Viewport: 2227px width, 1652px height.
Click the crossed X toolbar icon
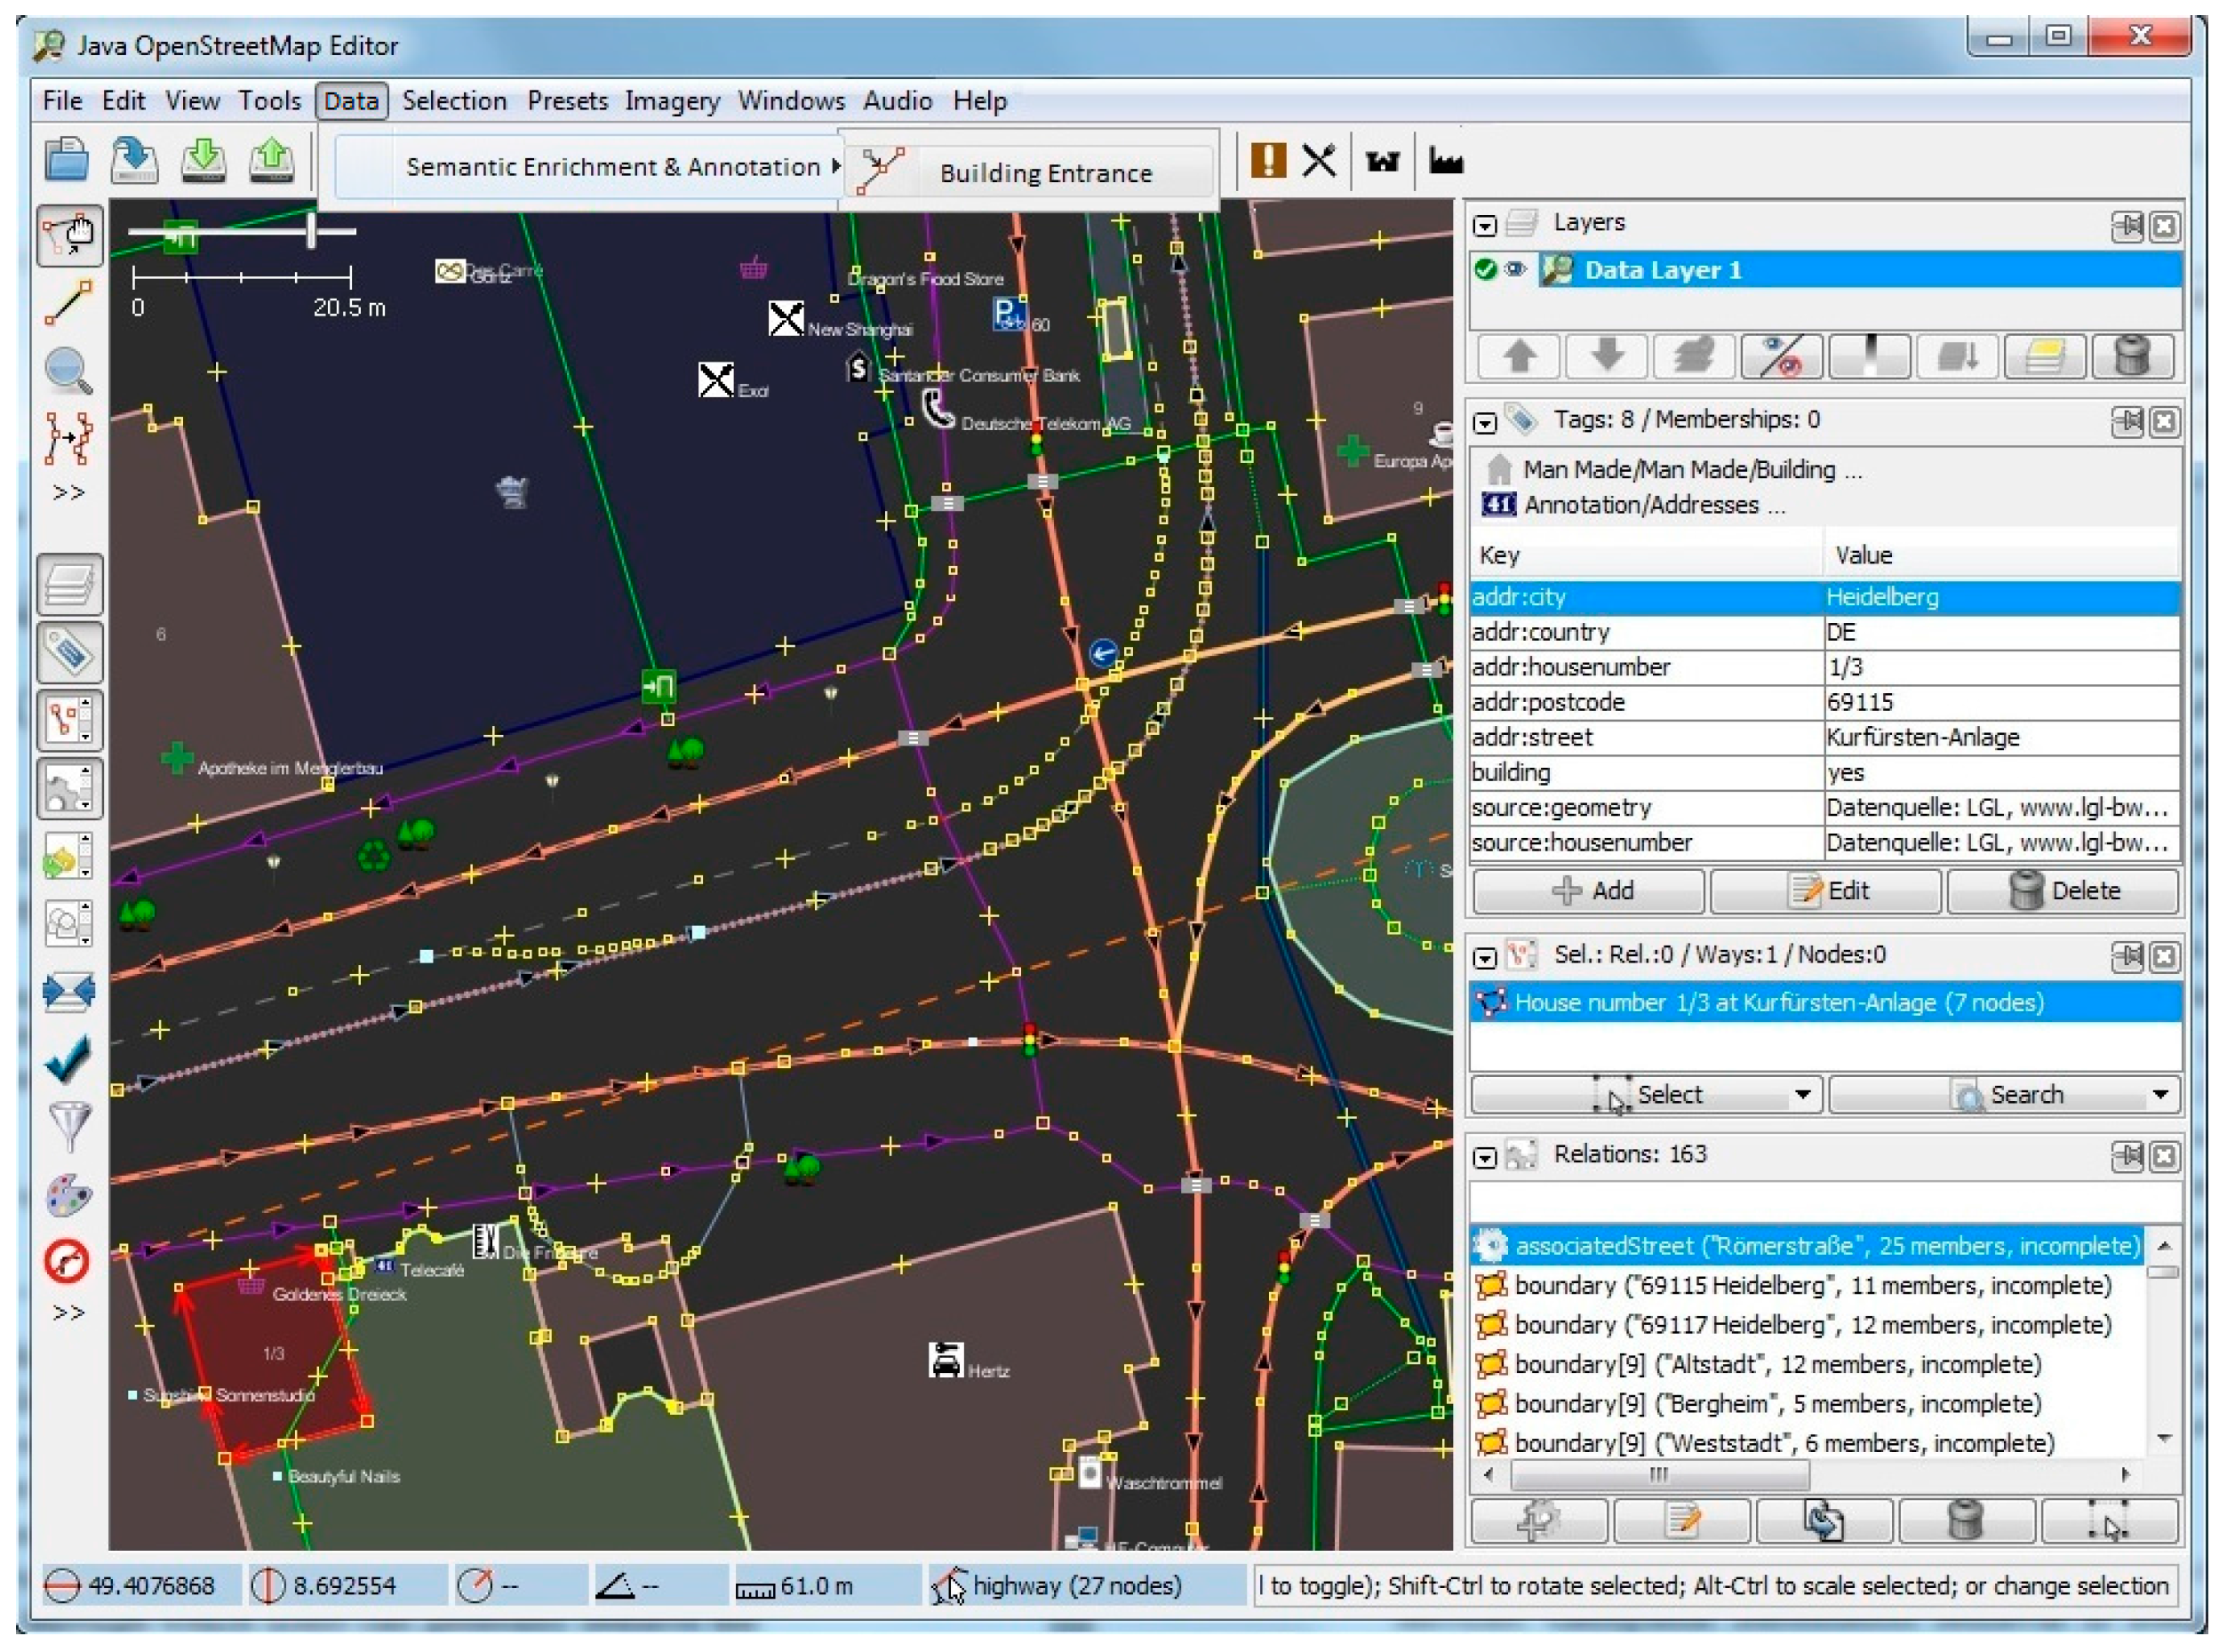(1319, 160)
